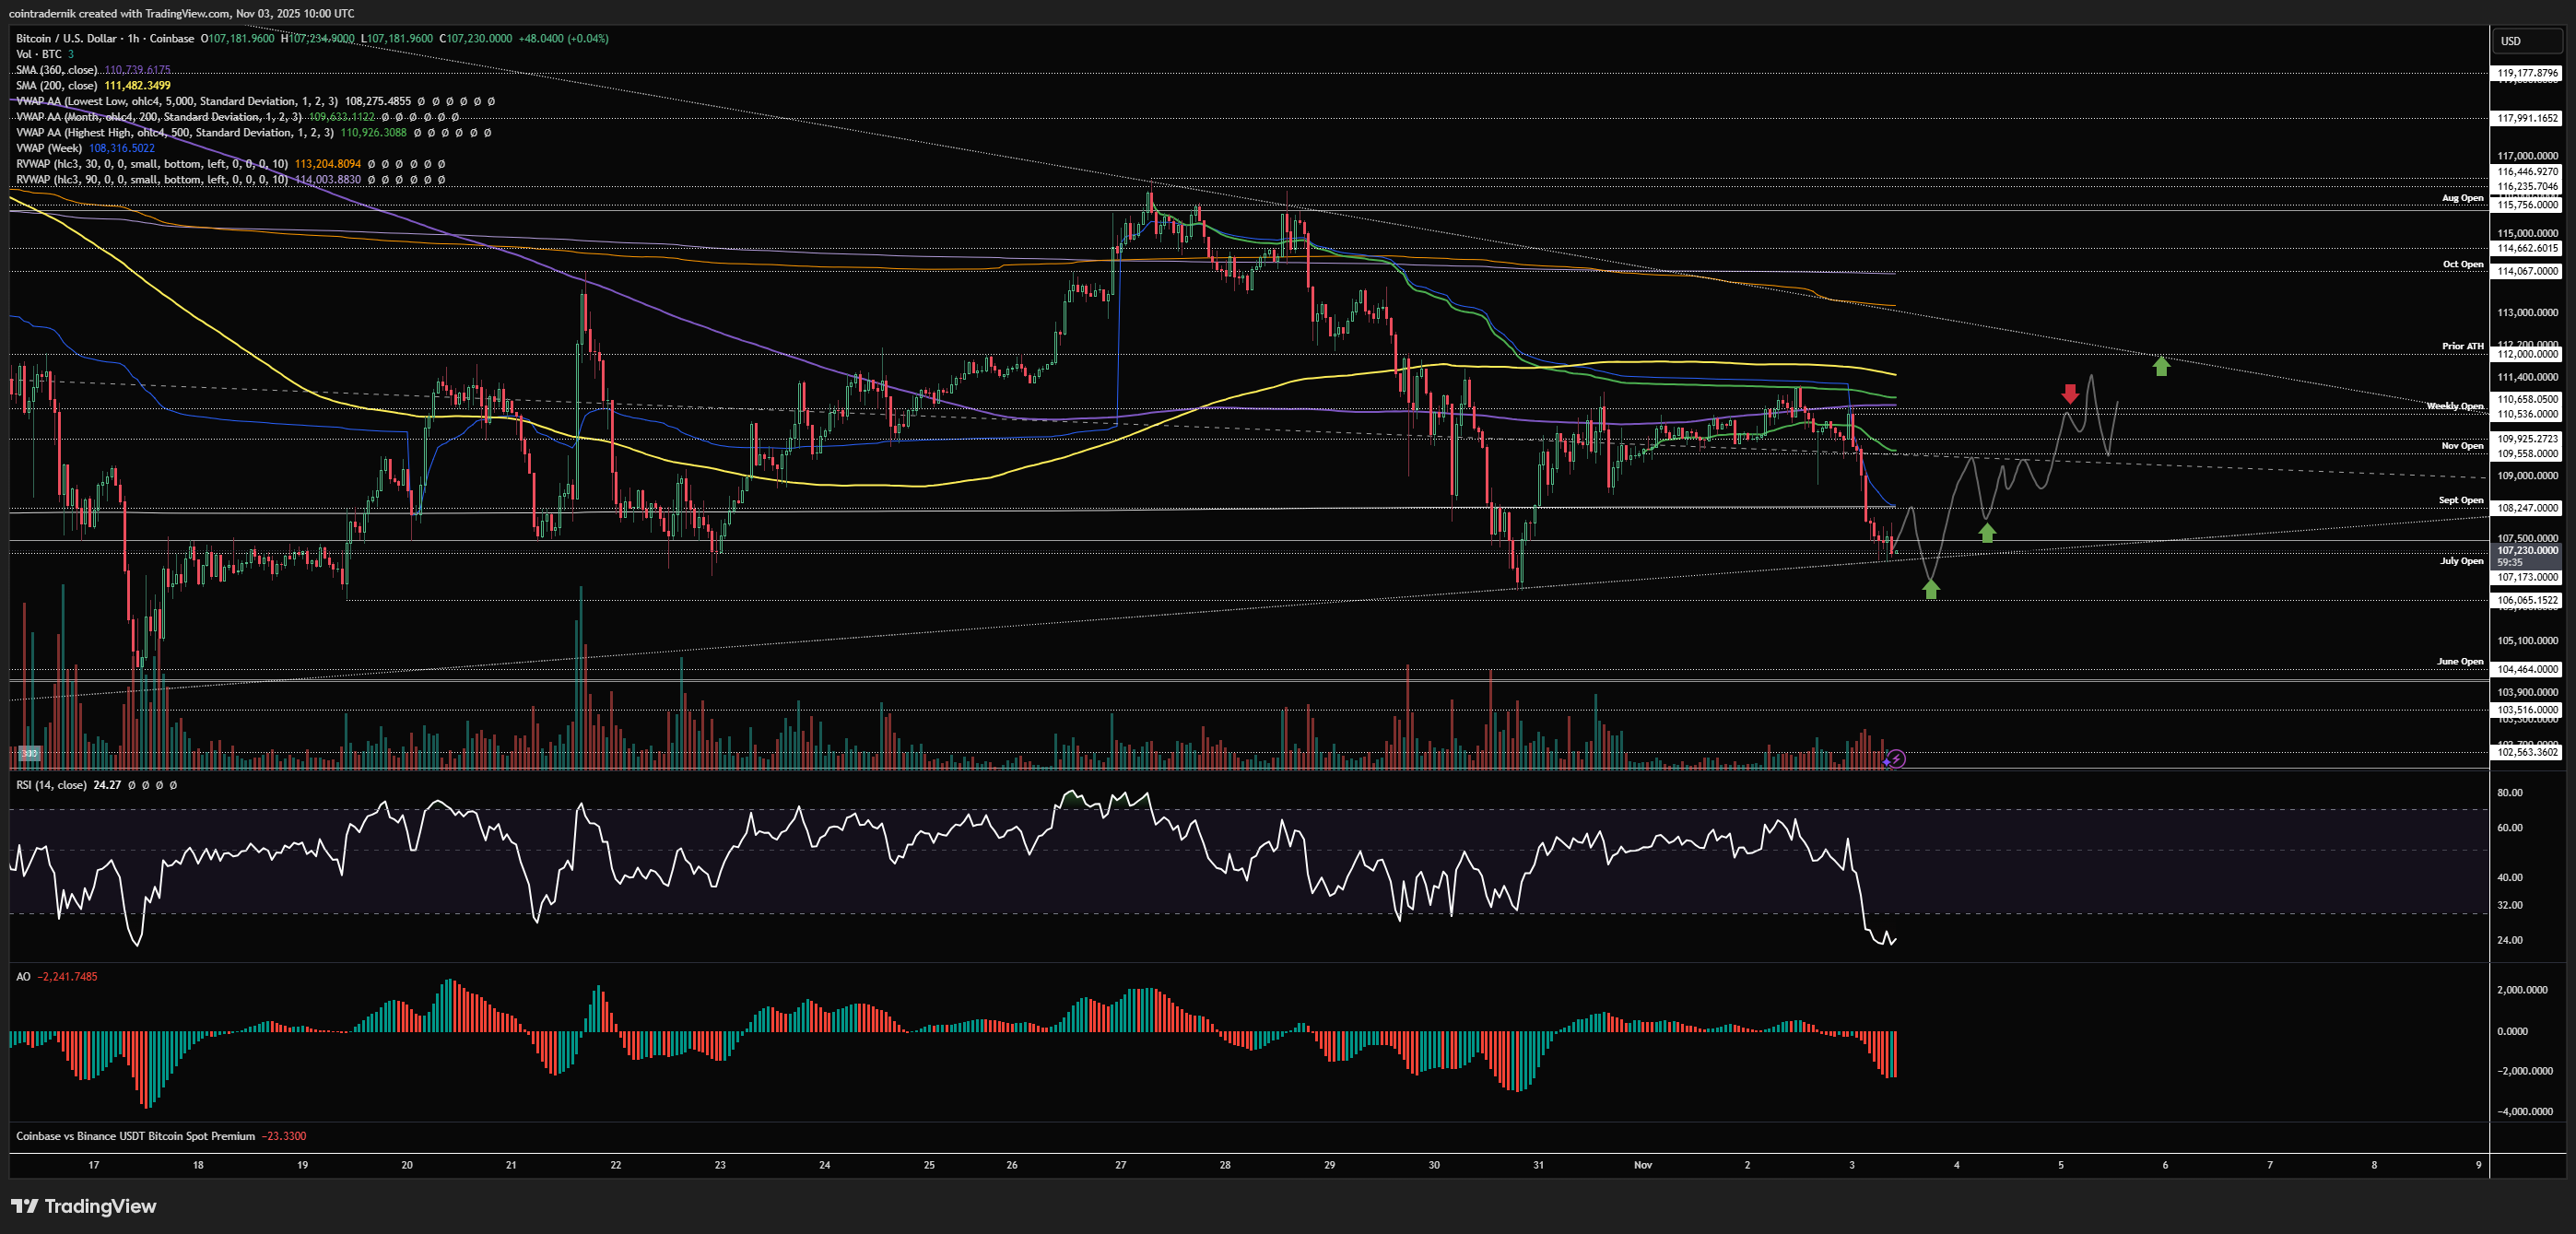Click green up arrow below Prior ATH line

pyautogui.click(x=2161, y=366)
